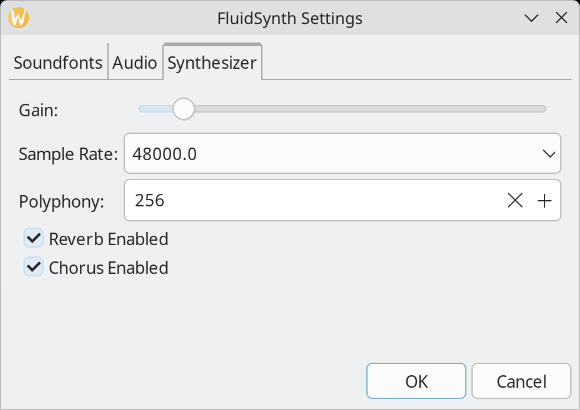Close the FluidSynth Settings dialog
Viewport: 580px width, 410px height.
click(x=561, y=17)
